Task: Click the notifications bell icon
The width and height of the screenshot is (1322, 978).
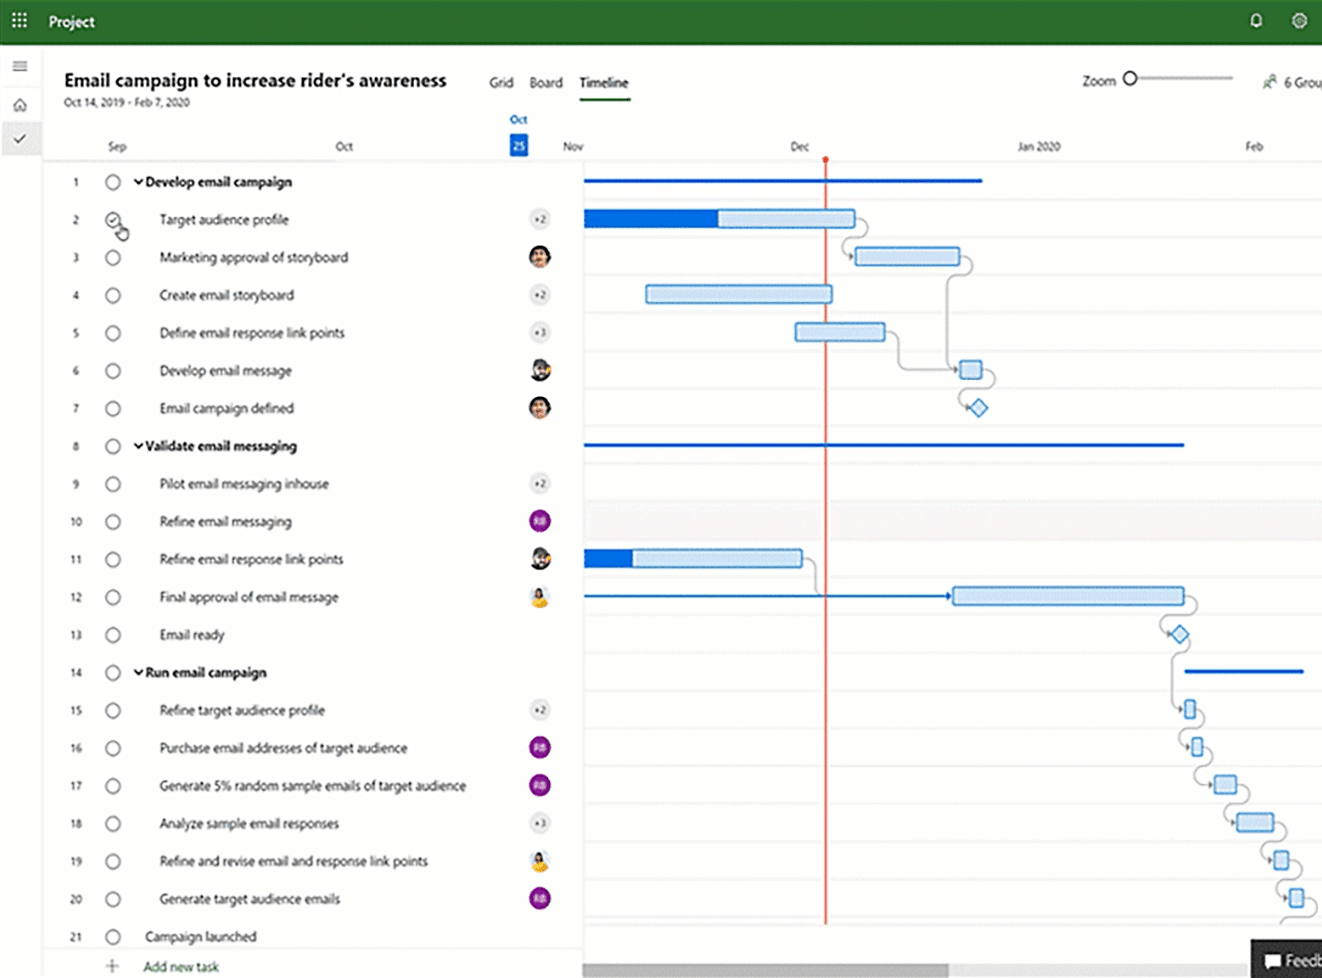Action: [x=1256, y=21]
